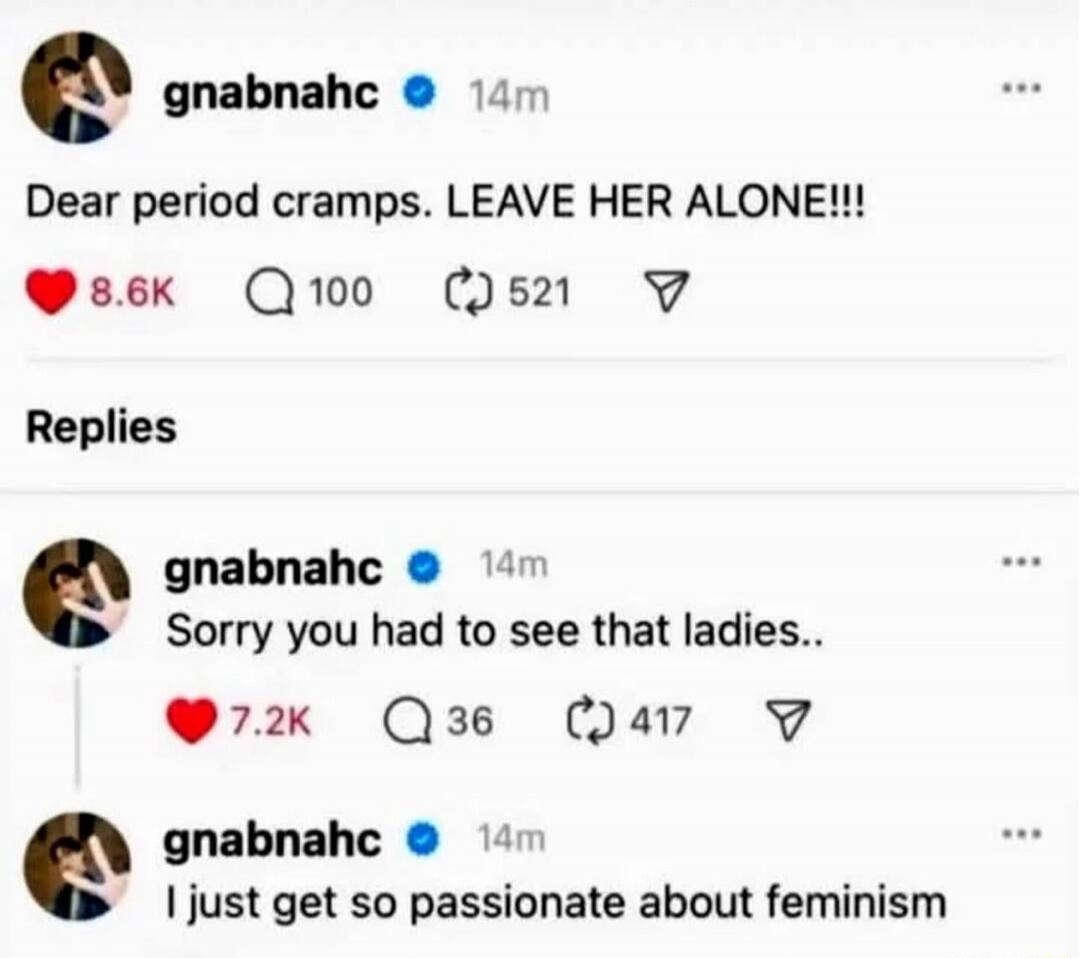
Task: Open options menu on the feminism reply
Action: pyautogui.click(x=1021, y=832)
